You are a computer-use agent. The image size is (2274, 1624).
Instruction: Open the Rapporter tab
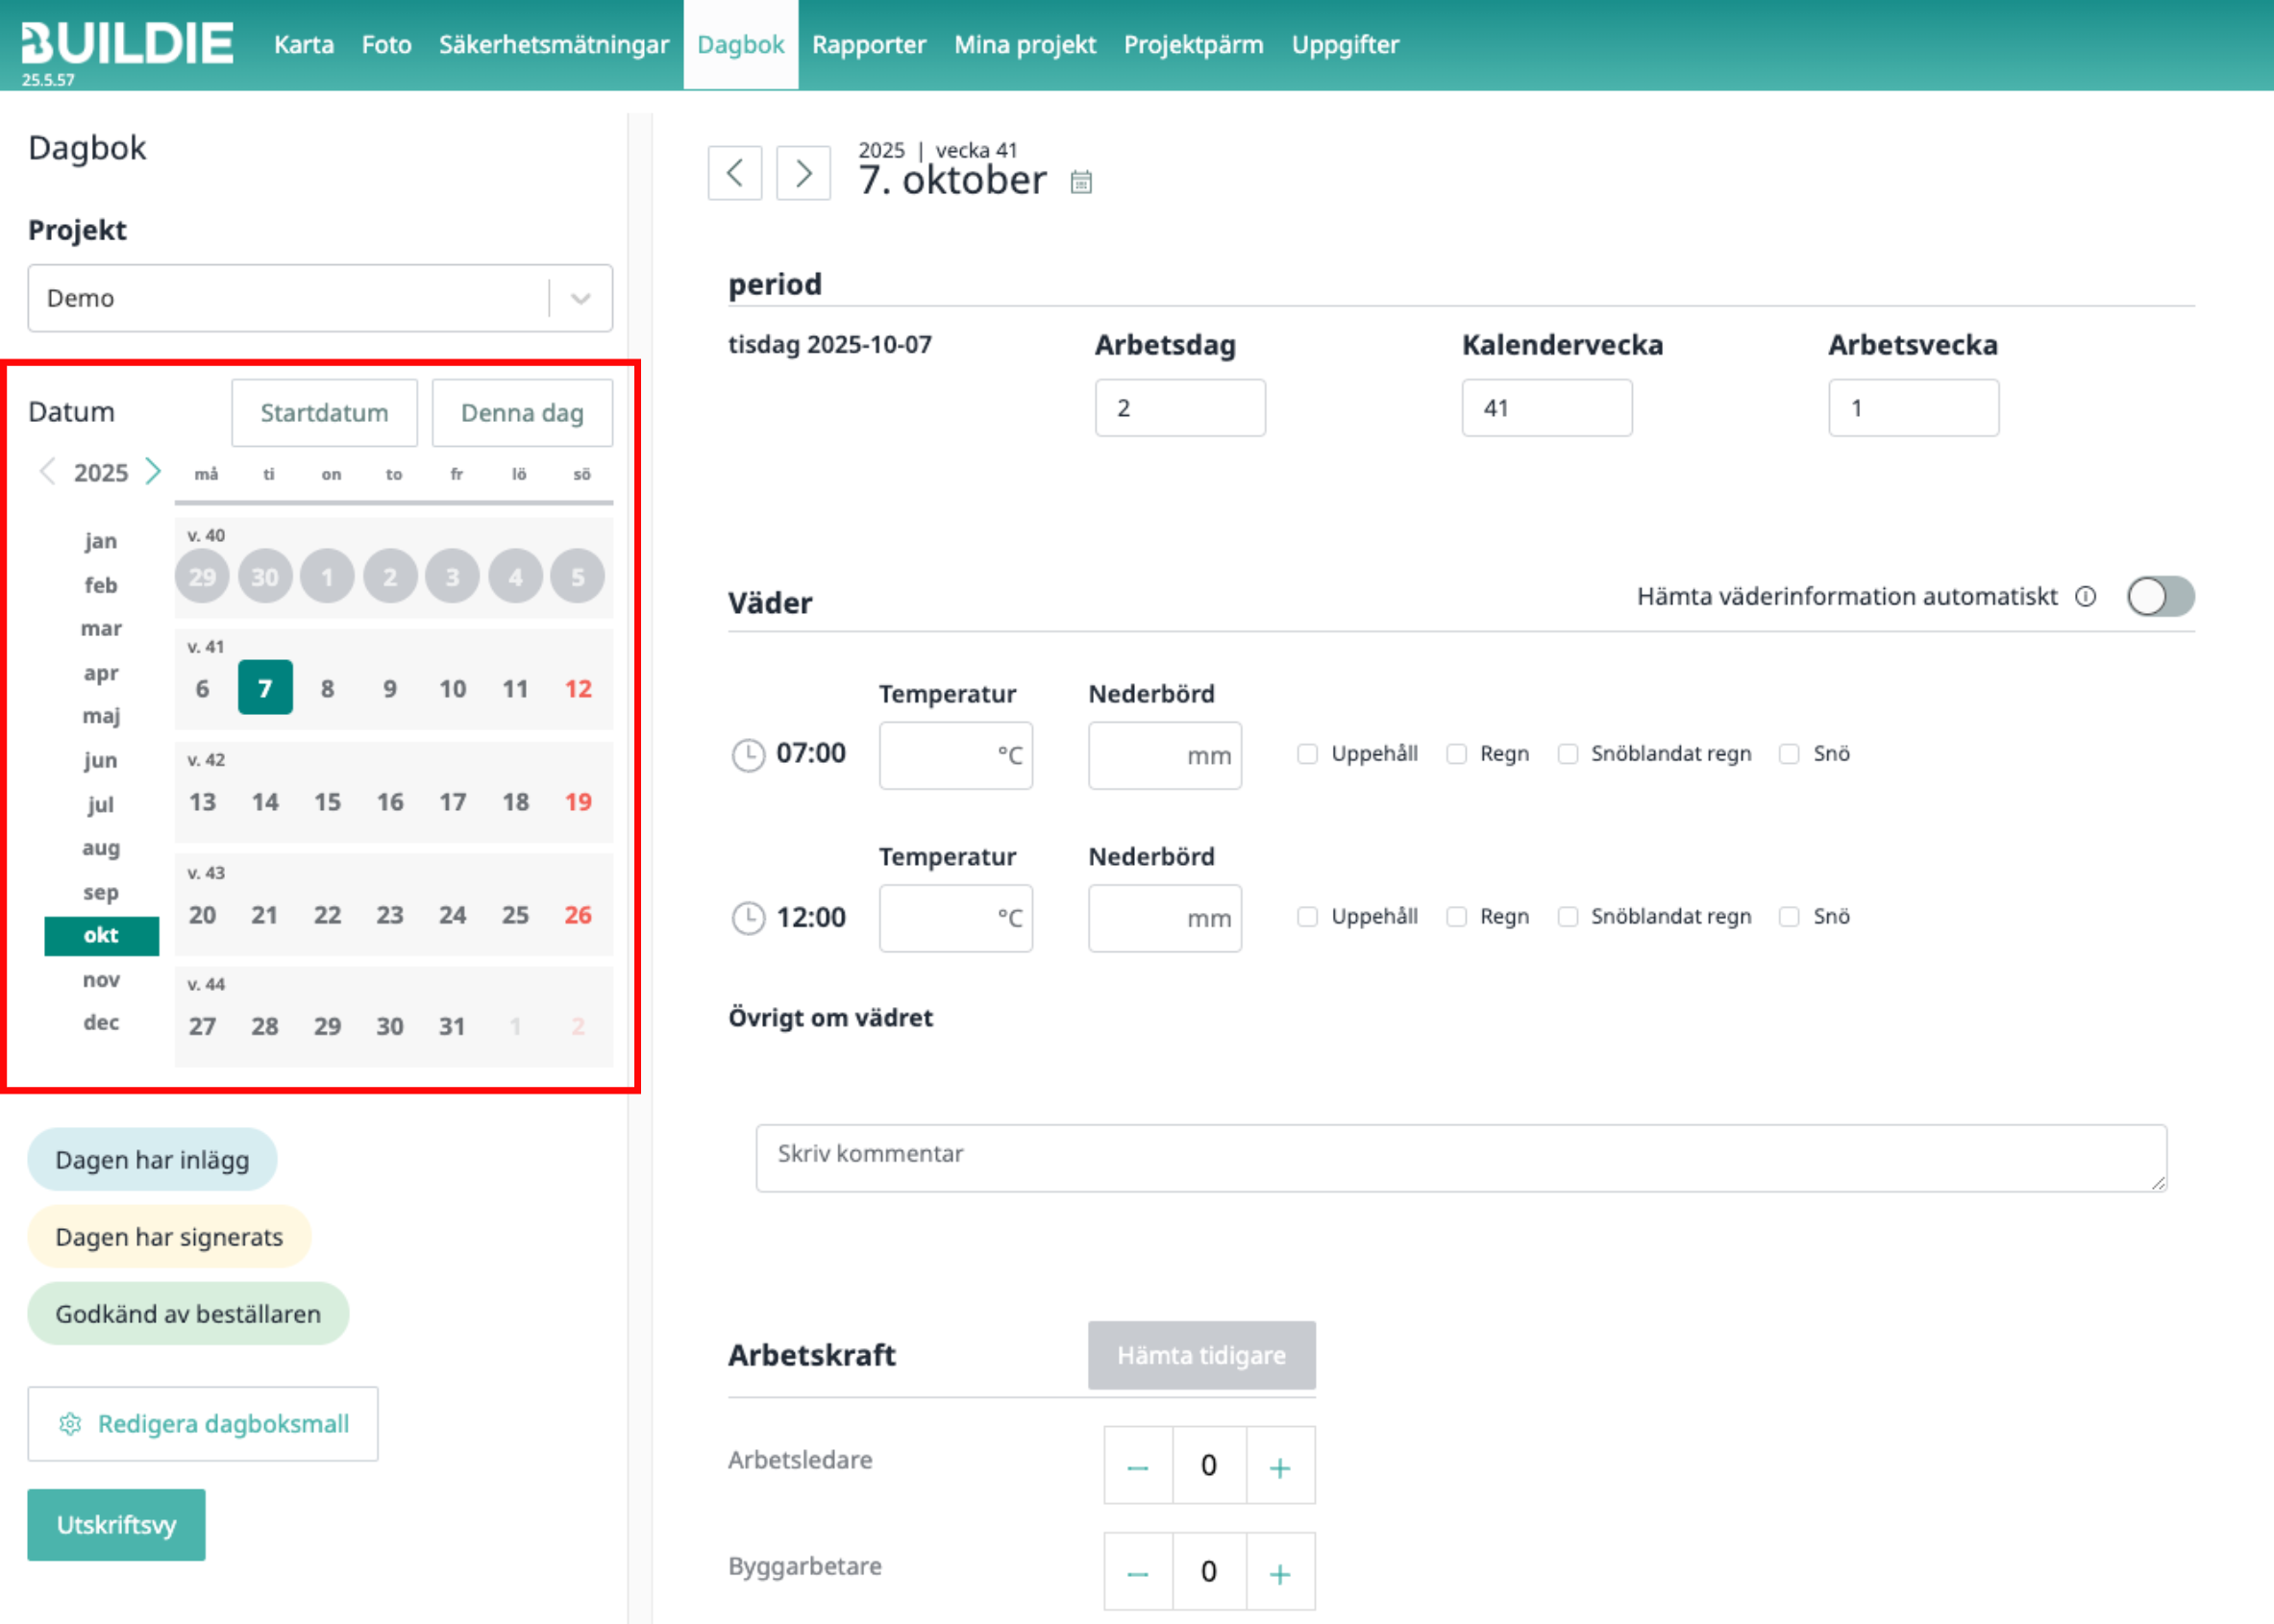pyautogui.click(x=868, y=45)
